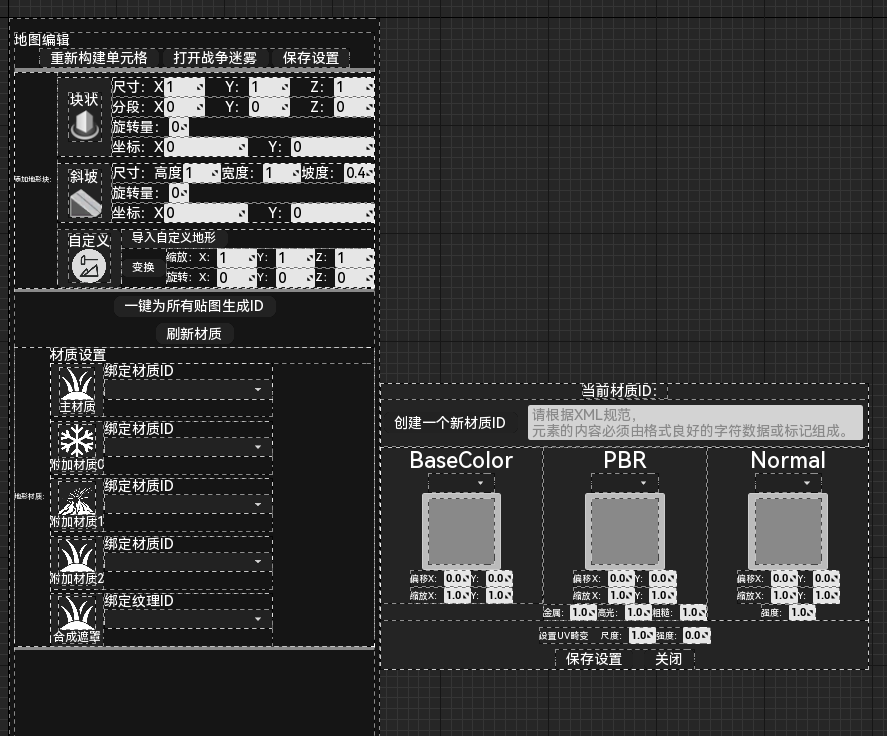
Task: Click the 重新构建单元格 button
Action: (x=99, y=58)
